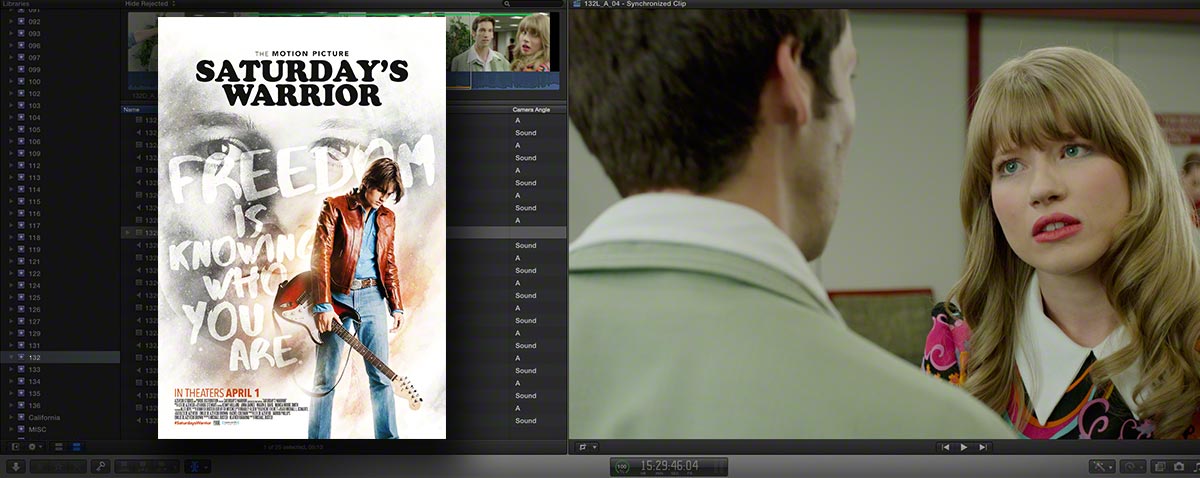
Task: Select event 136 in Libraries
Action: click(x=60, y=405)
